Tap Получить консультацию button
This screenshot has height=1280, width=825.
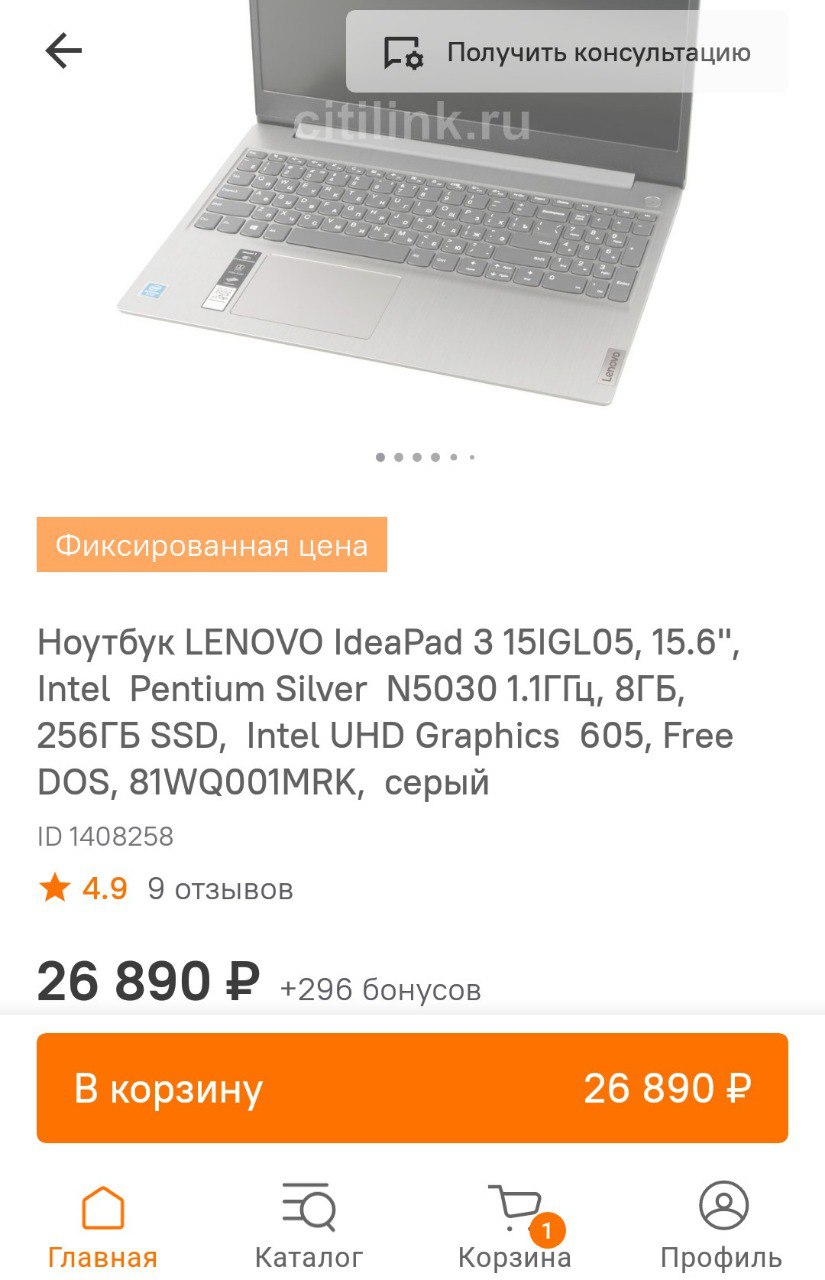(x=567, y=52)
